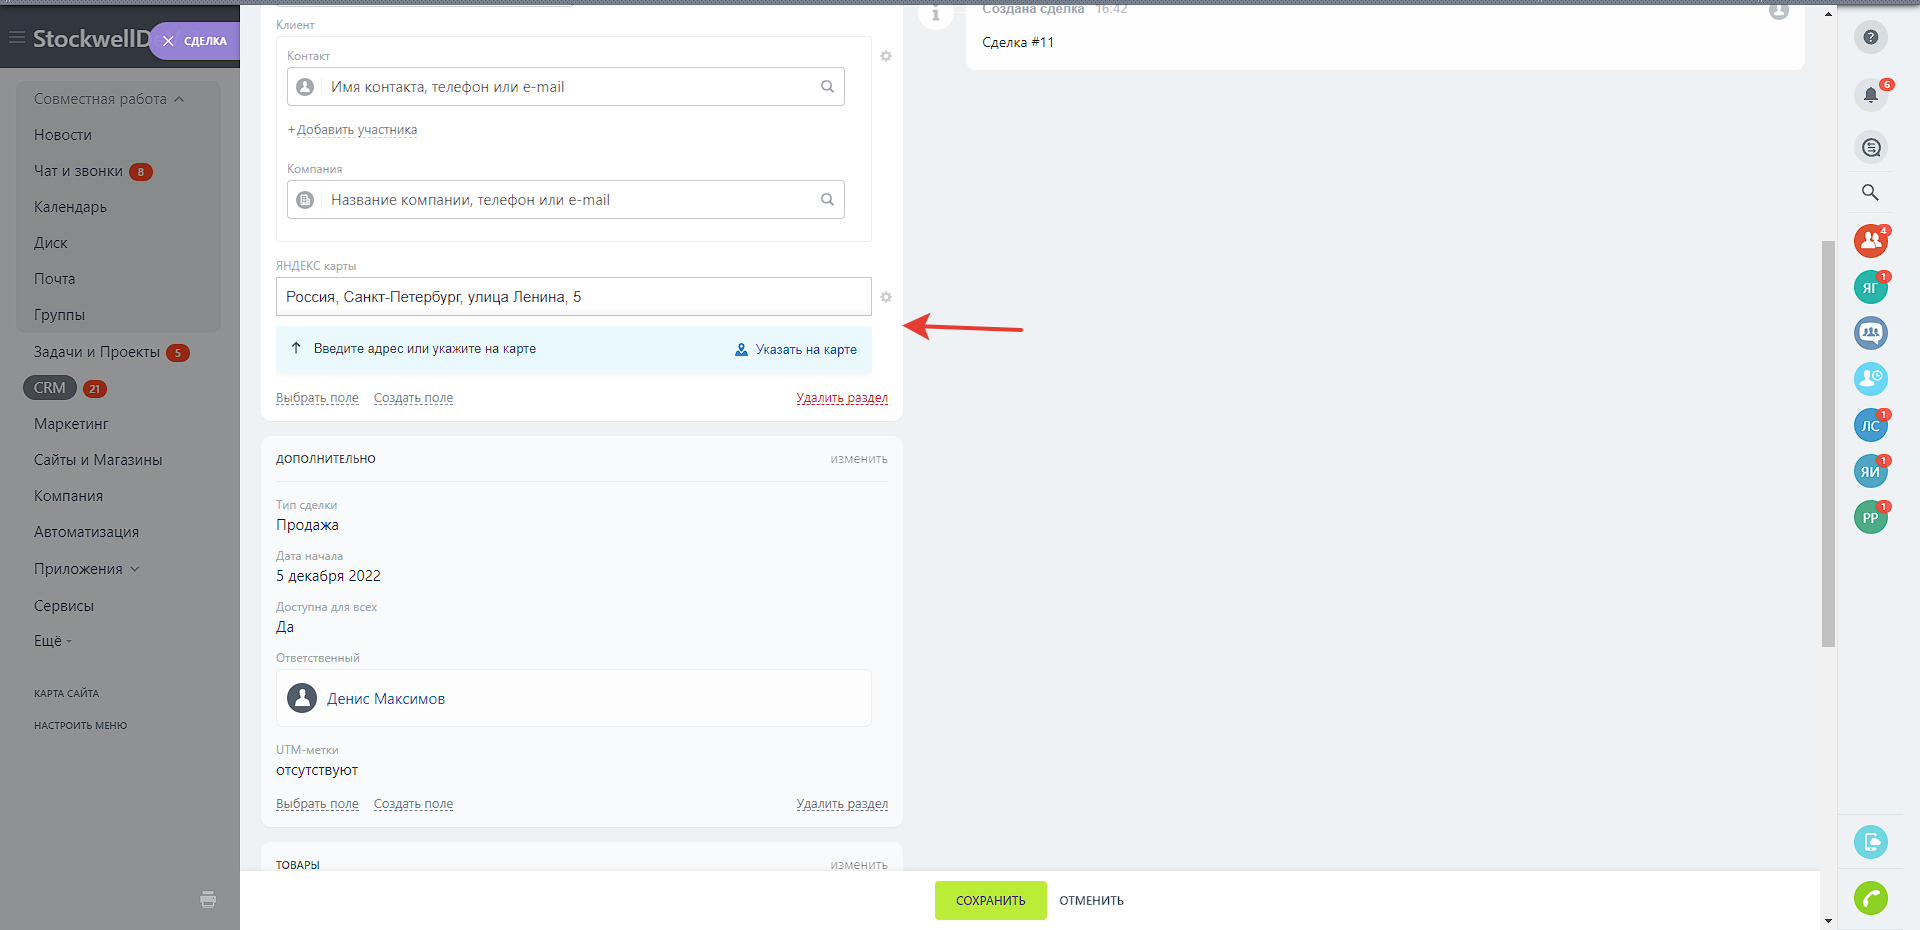Click the company icon in Компания field
Viewport: 1920px width, 930px height.
(306, 200)
